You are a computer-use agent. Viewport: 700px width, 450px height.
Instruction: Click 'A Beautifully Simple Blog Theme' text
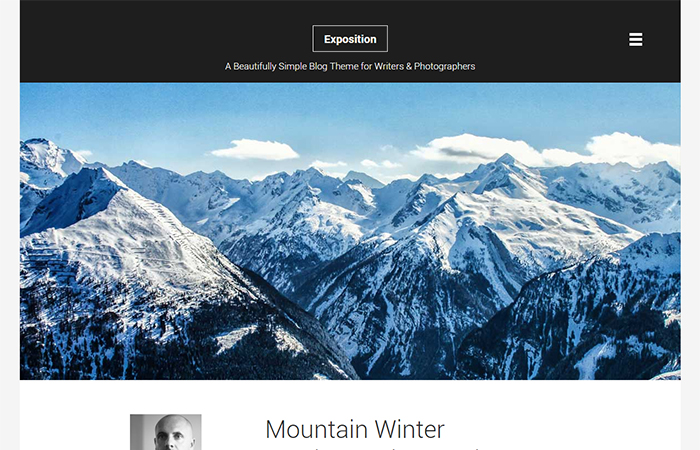point(292,66)
